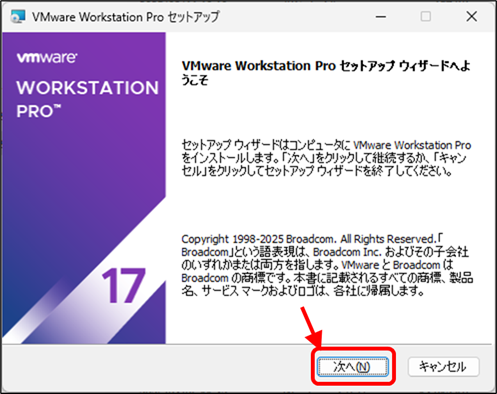The height and width of the screenshot is (394, 497).
Task: Click the large 17 version number graphic
Action: pyautogui.click(x=123, y=285)
